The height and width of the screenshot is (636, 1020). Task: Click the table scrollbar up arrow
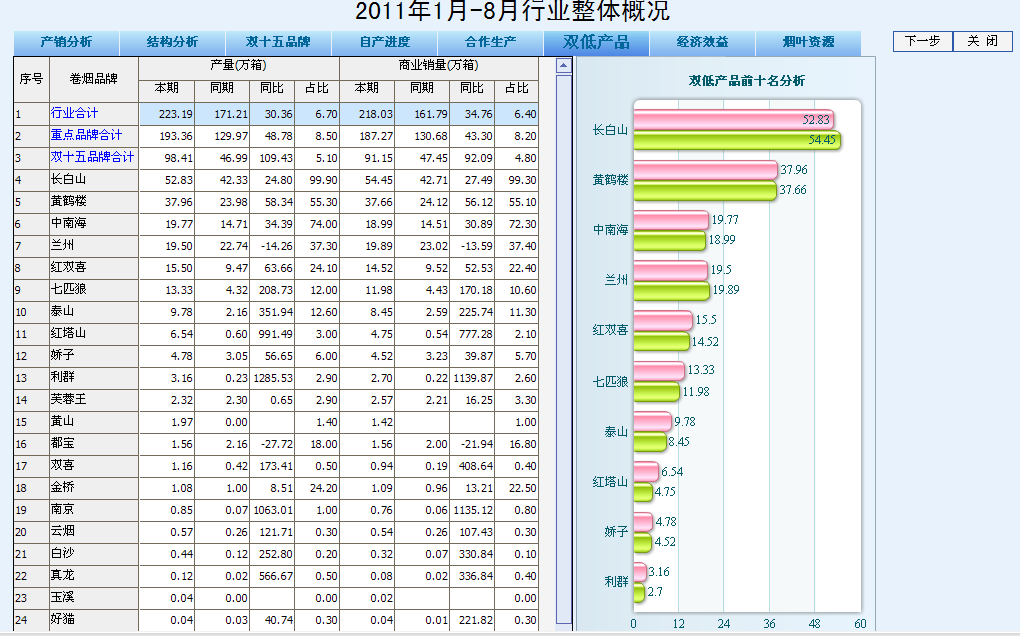click(x=564, y=66)
